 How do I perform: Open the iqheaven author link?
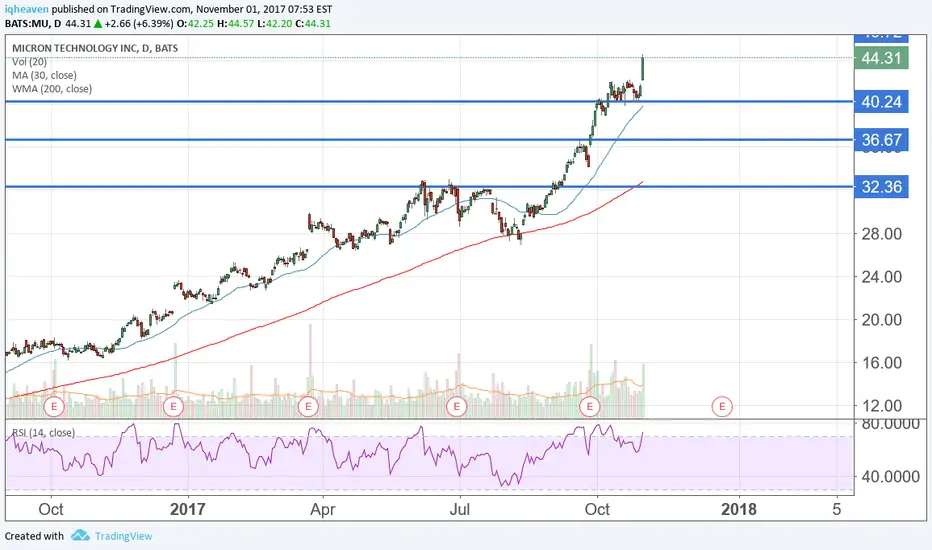(x=27, y=10)
